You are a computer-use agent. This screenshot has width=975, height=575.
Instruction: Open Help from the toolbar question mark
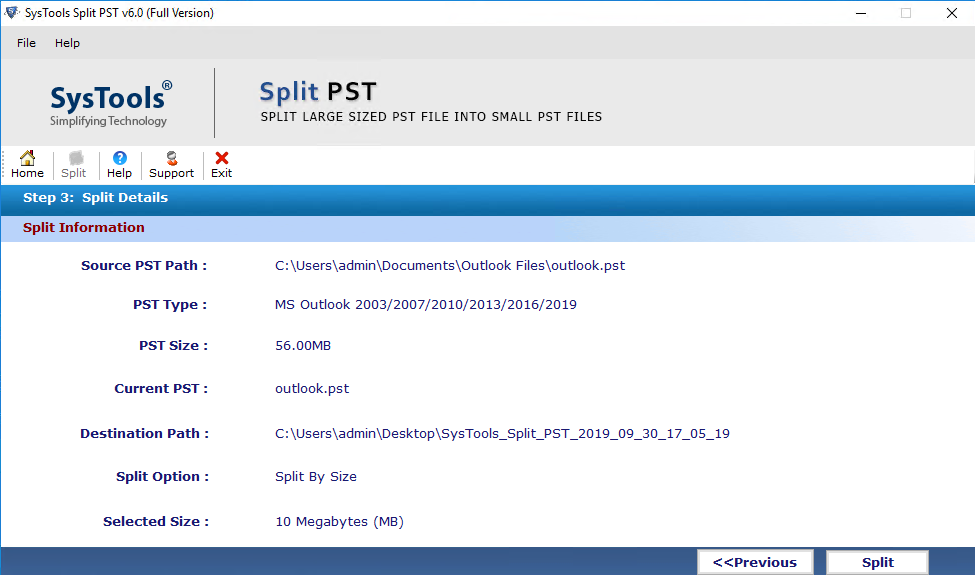pos(119,165)
